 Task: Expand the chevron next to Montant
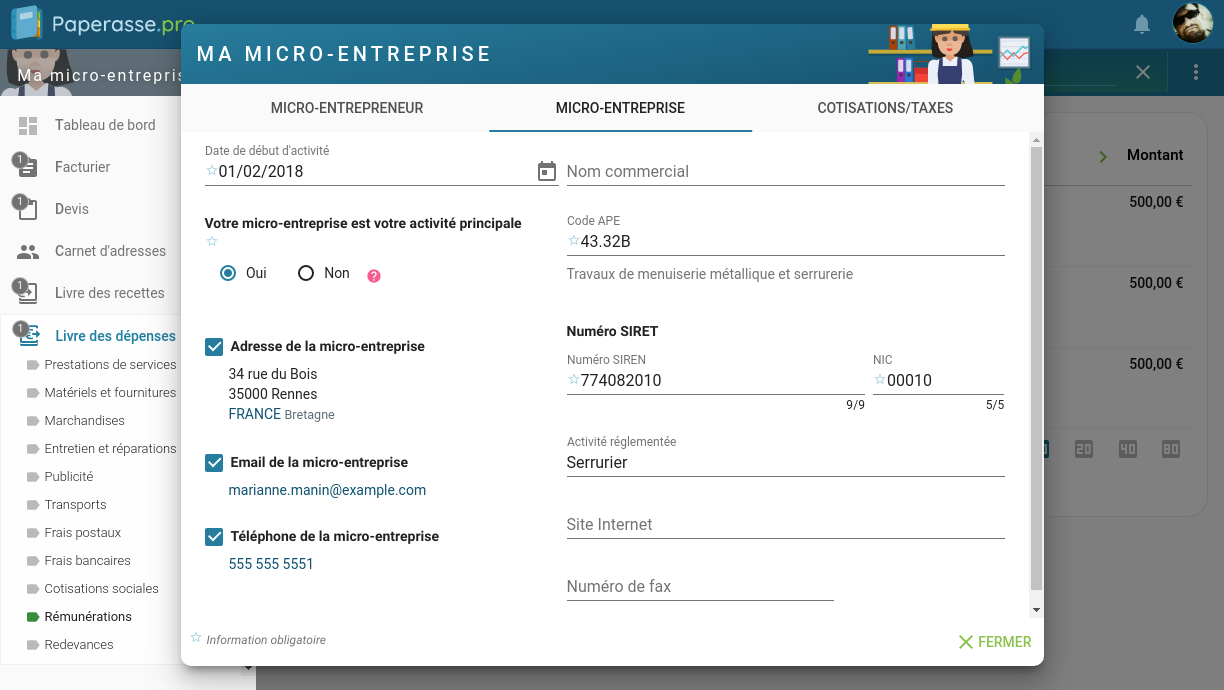[1102, 156]
